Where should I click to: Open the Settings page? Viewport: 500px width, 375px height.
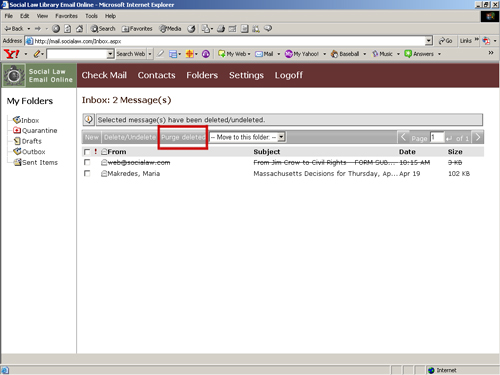point(246,75)
